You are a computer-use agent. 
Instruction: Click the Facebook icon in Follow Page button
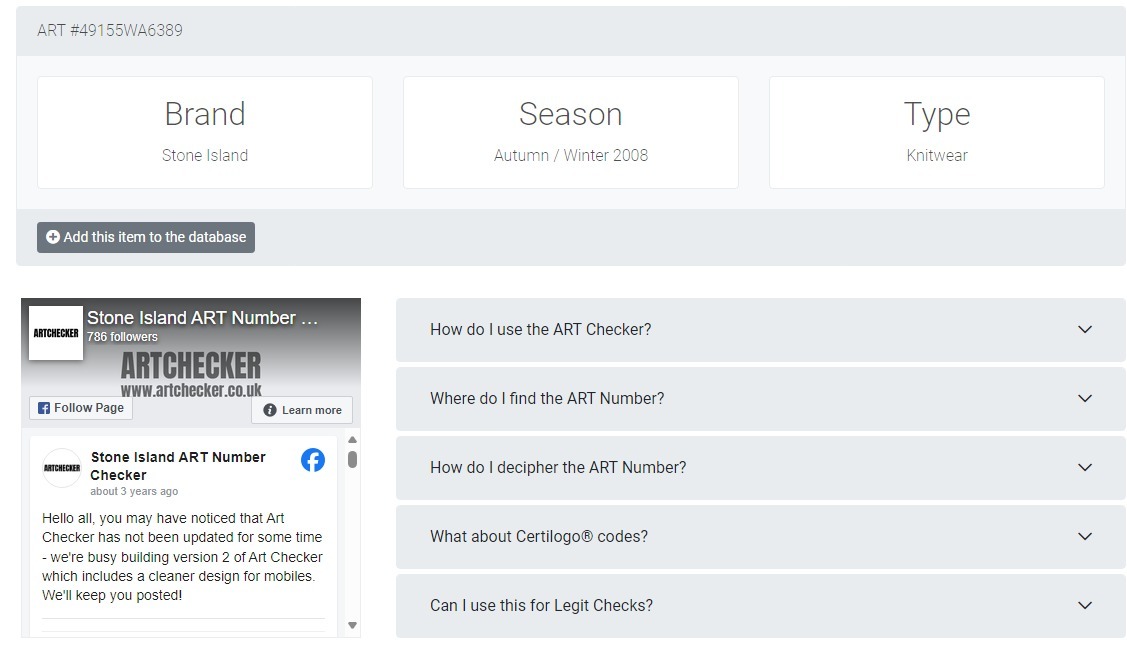(44, 408)
